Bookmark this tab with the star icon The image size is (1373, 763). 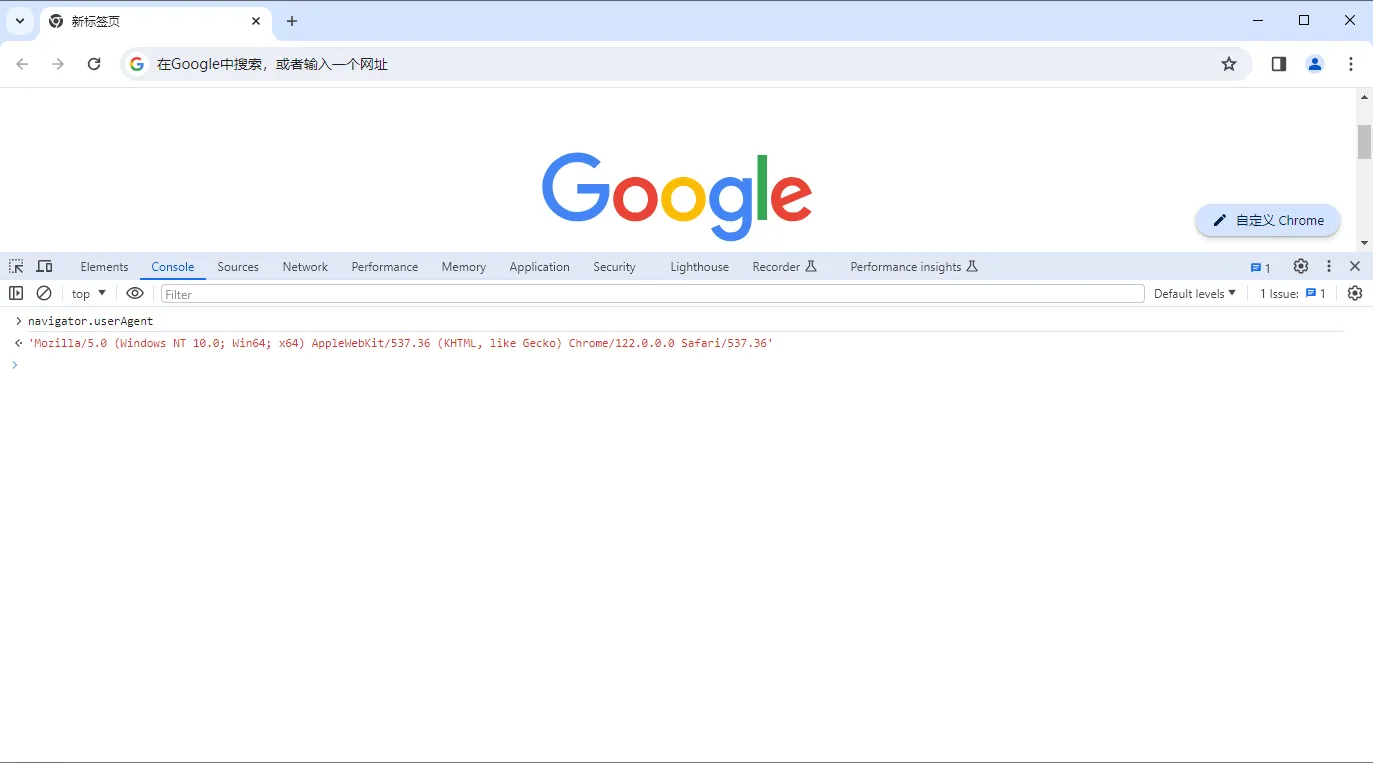click(x=1229, y=64)
